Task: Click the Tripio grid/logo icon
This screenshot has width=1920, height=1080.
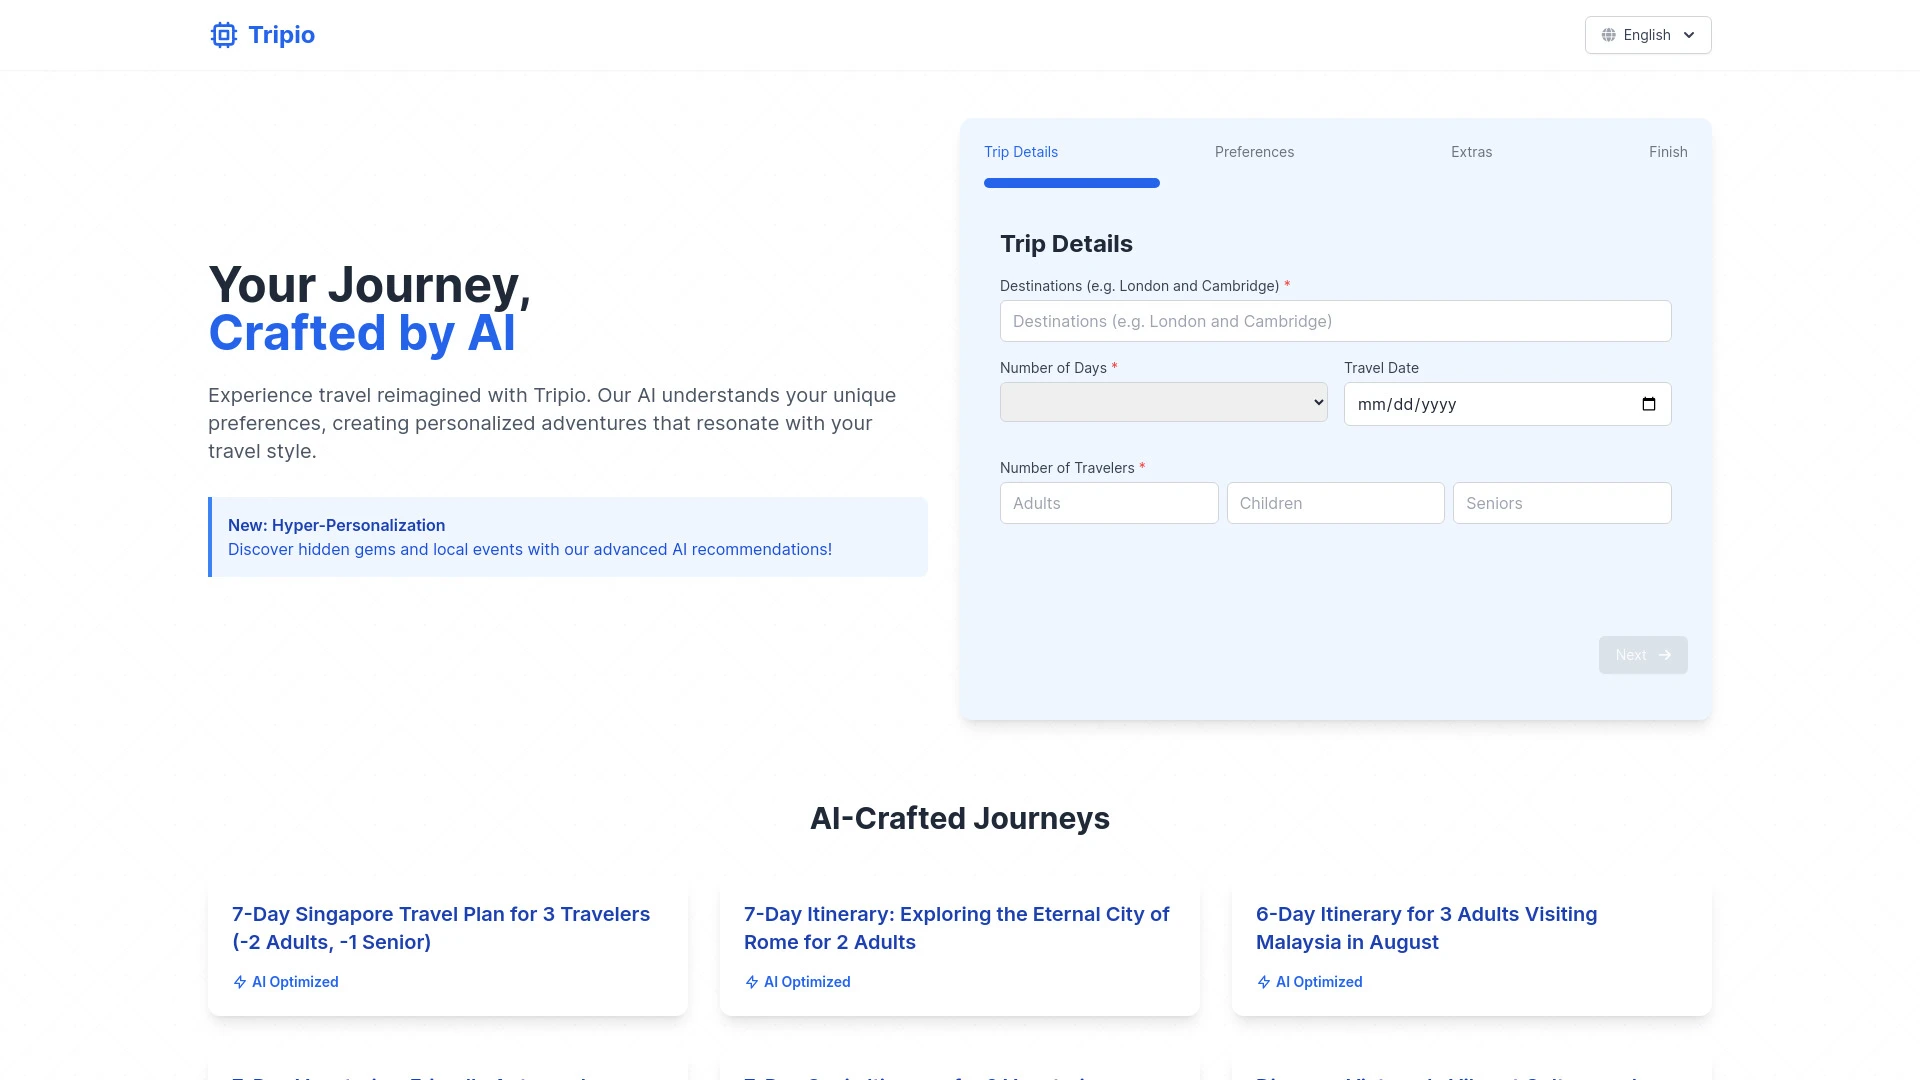Action: [223, 34]
